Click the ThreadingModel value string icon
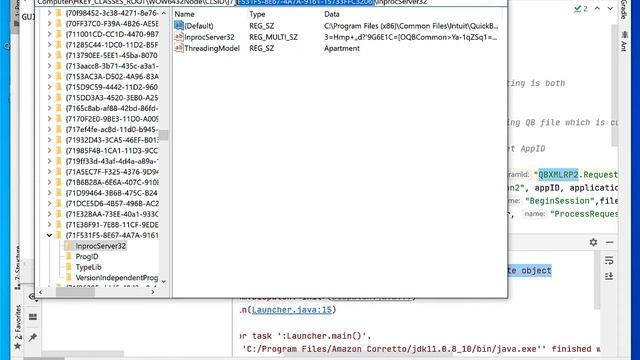Screen dimensions: 640x360 (x=179, y=48)
